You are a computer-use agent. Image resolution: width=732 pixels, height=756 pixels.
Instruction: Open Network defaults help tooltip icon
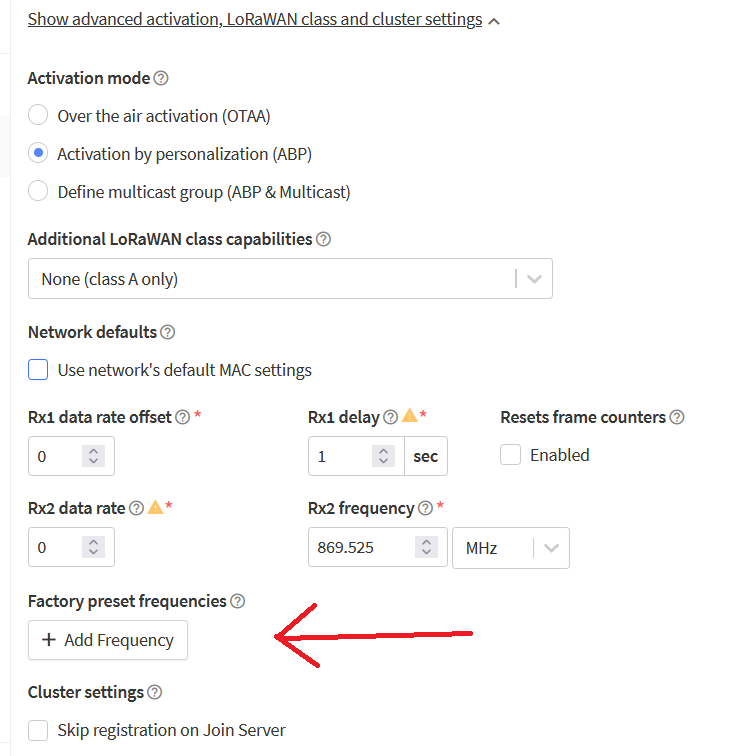pos(167,332)
